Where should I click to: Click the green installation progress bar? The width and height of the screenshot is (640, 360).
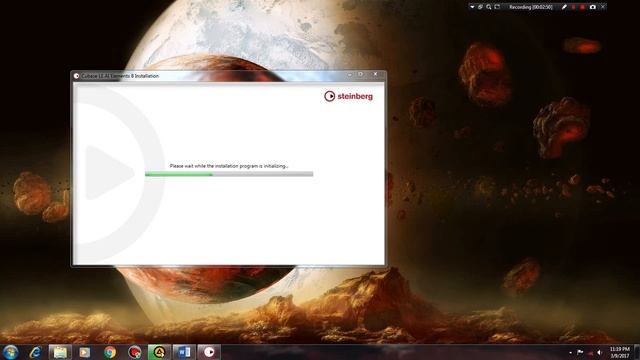pyautogui.click(x=229, y=174)
